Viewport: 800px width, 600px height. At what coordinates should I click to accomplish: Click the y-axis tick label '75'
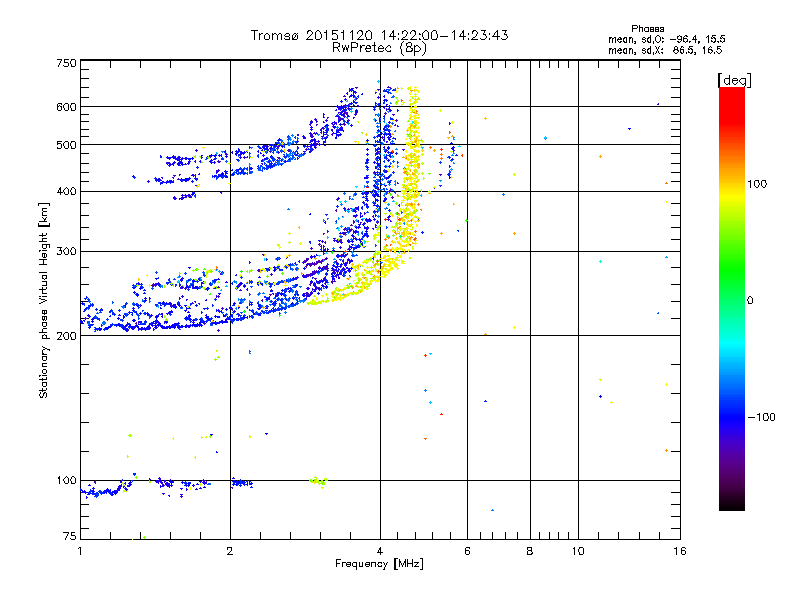click(x=70, y=536)
